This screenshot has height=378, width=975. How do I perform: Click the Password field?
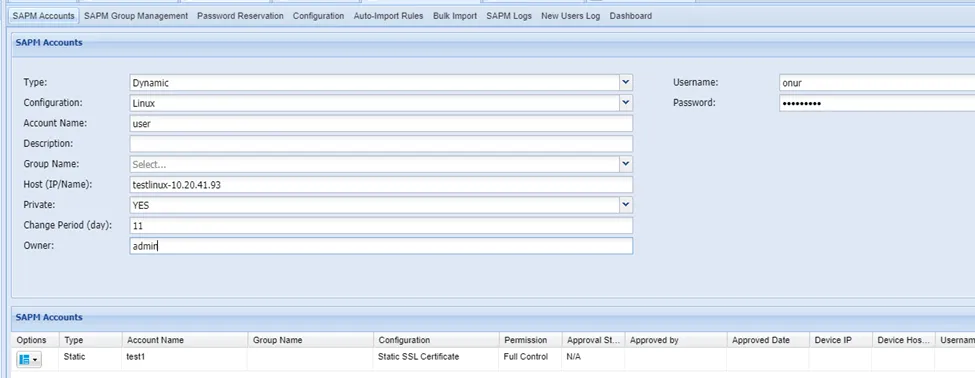877,103
